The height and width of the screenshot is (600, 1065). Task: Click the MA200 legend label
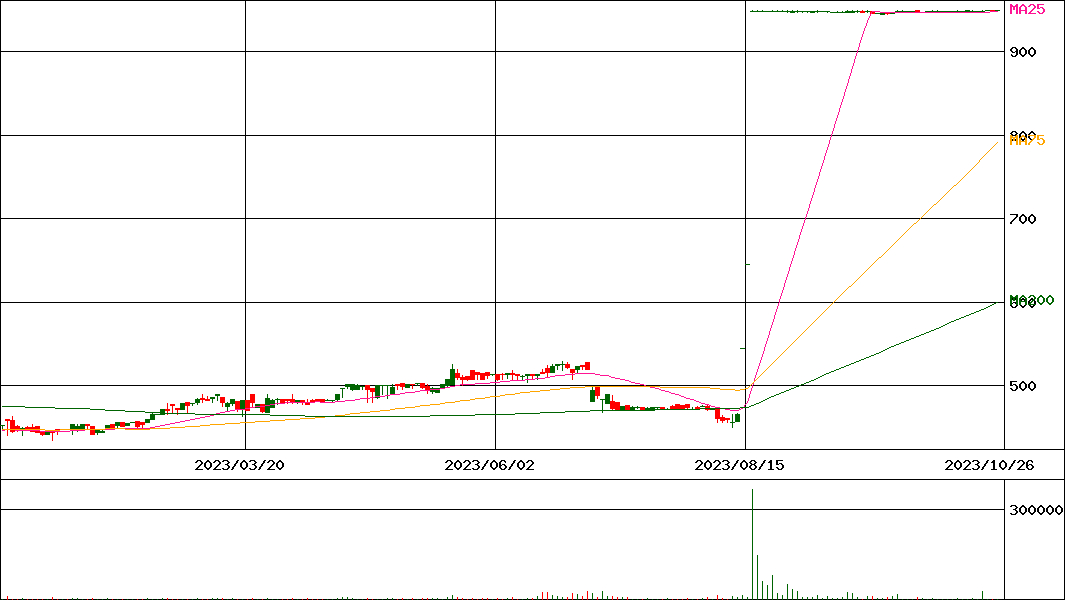pos(1032,300)
